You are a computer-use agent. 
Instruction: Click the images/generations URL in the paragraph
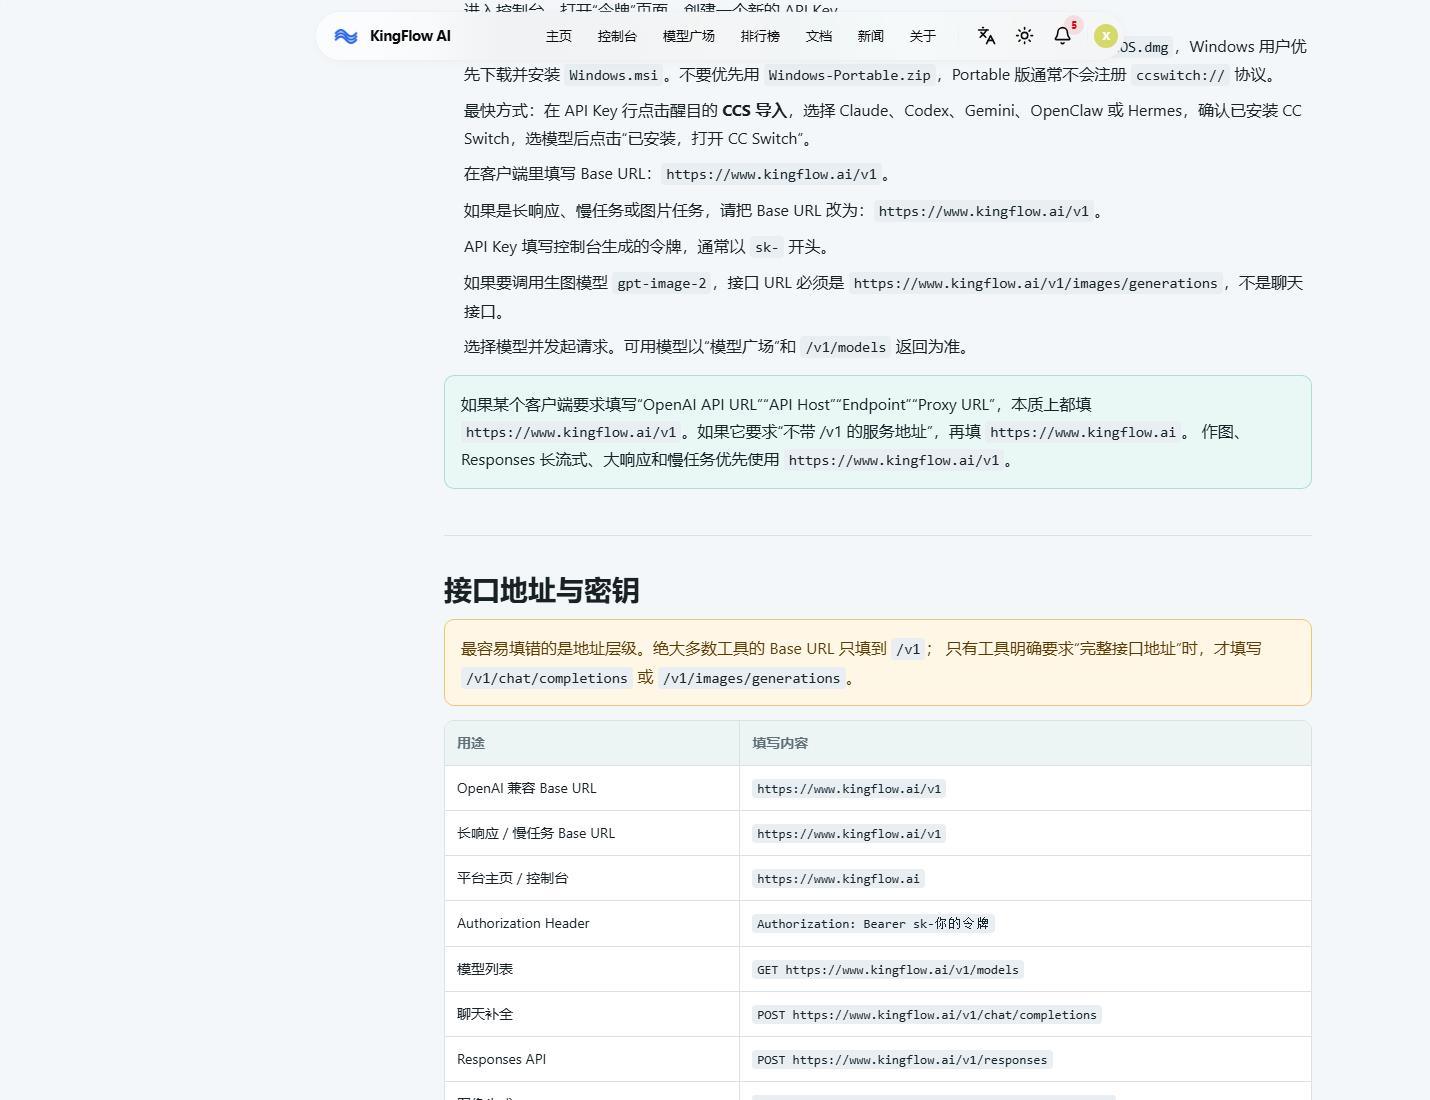[1035, 283]
